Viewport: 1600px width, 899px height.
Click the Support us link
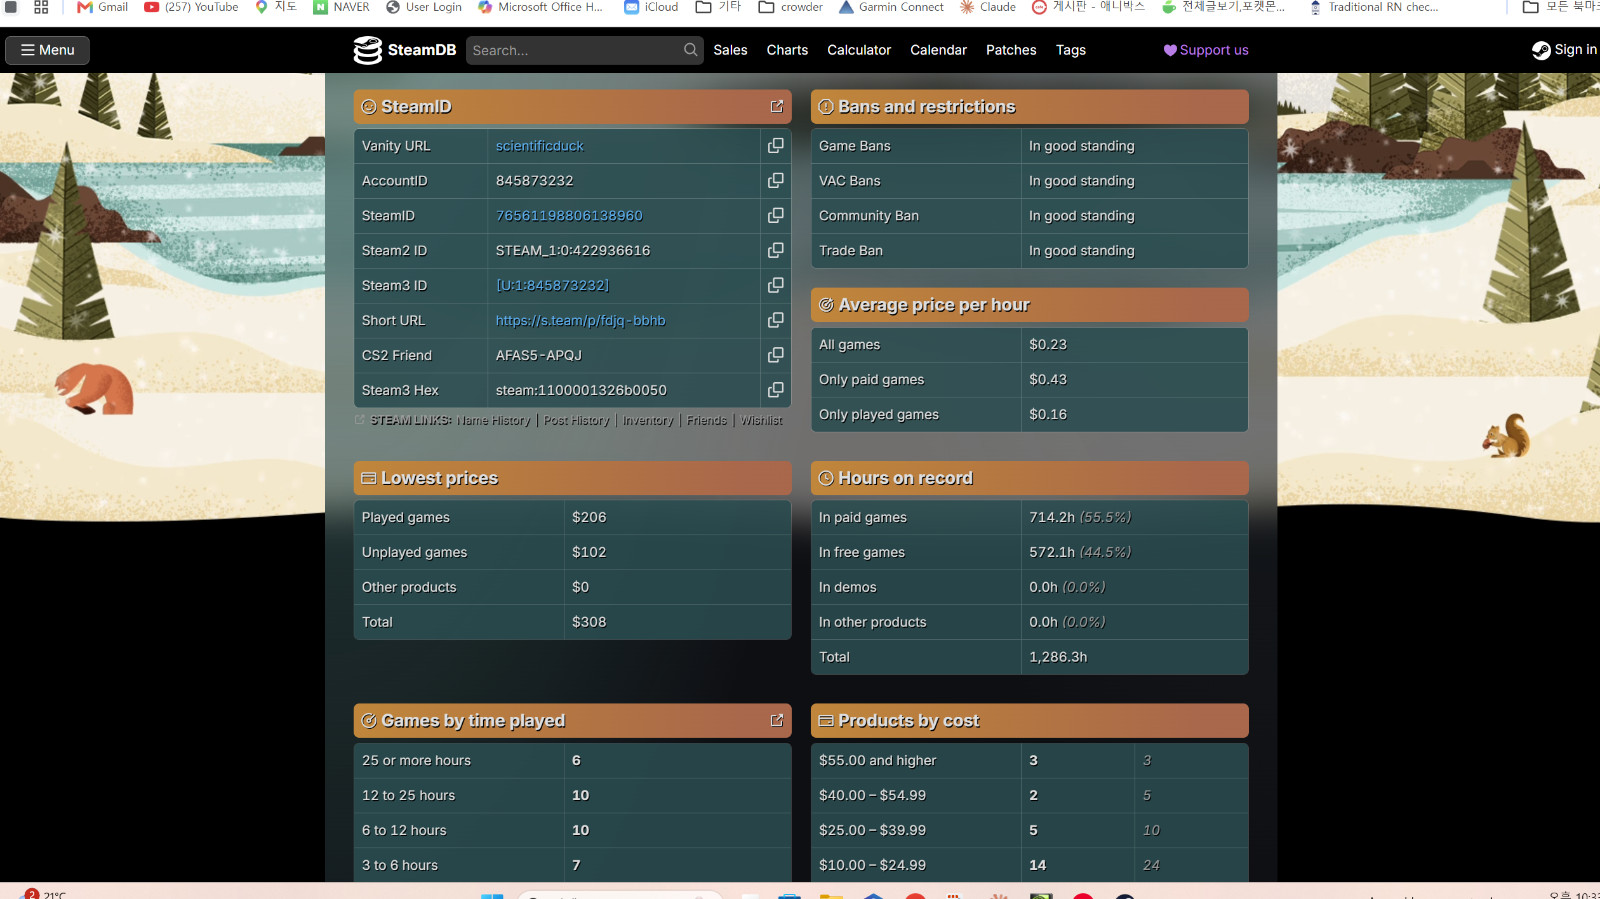click(x=1206, y=50)
